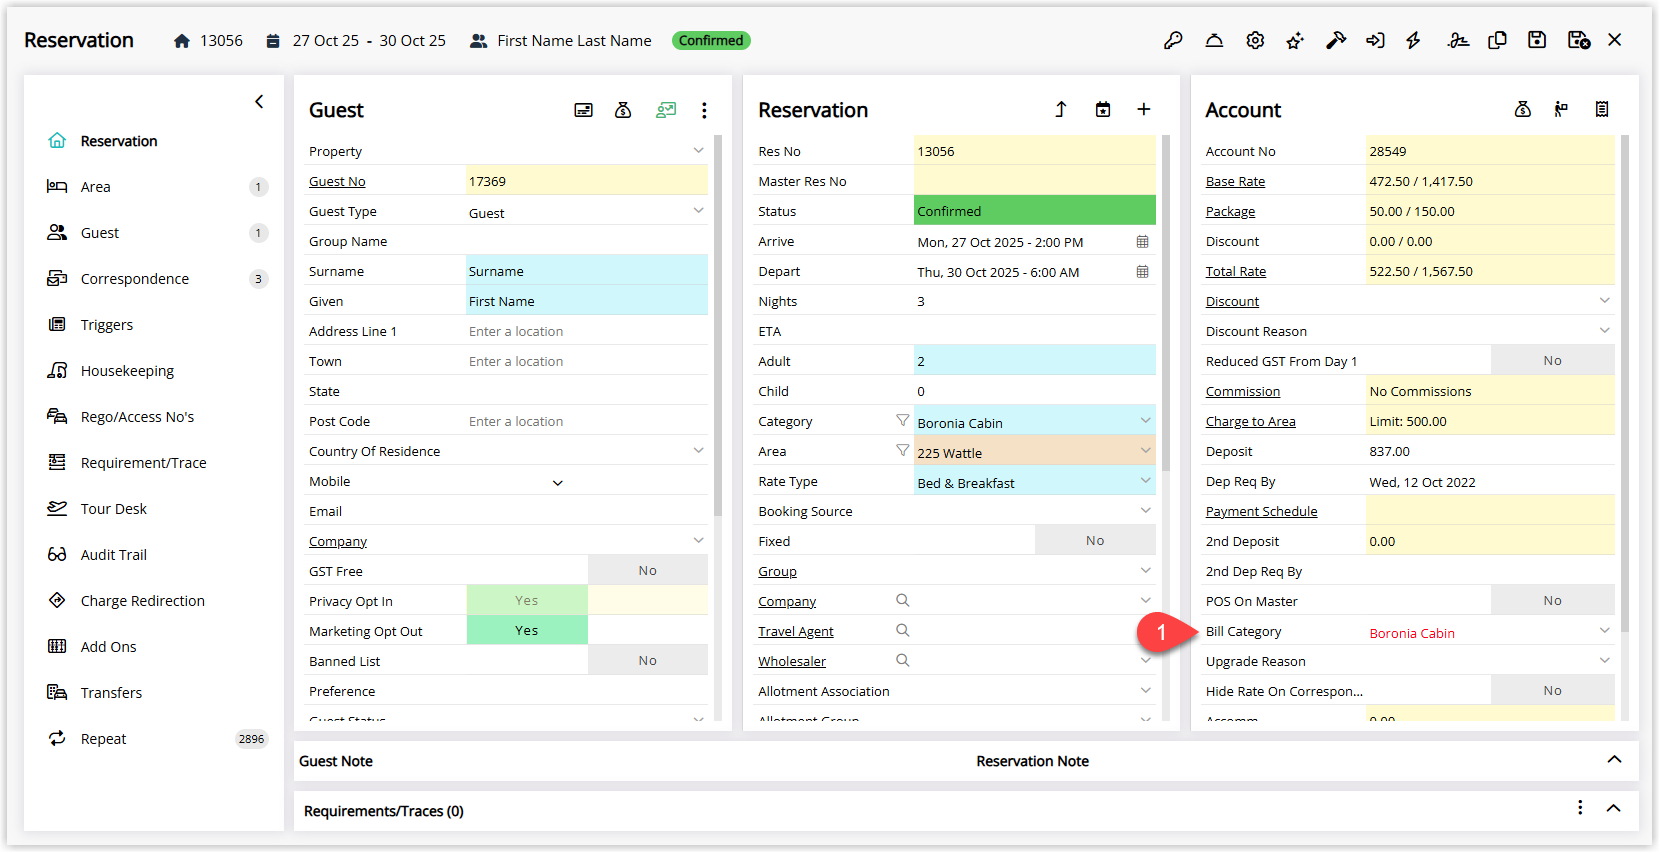Open the Arrive date calendar picker
The width and height of the screenshot is (1660, 853).
pos(1143,242)
